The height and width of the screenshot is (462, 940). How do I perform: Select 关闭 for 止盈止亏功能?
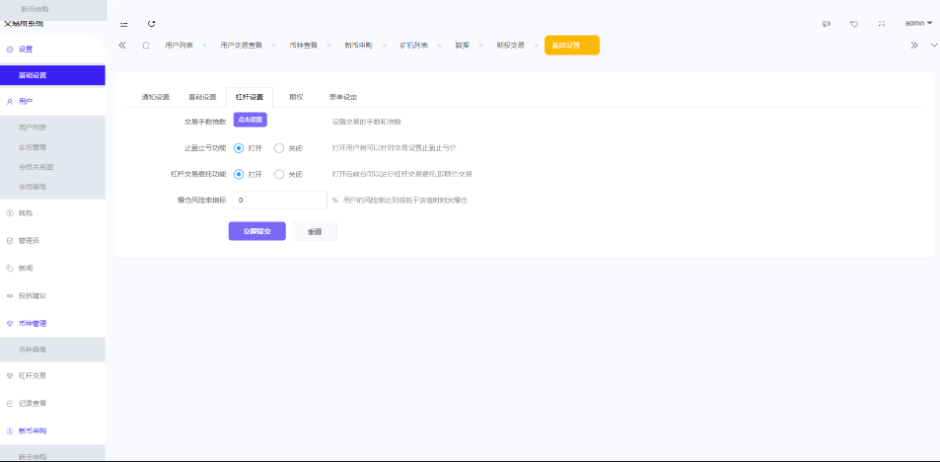tap(279, 148)
